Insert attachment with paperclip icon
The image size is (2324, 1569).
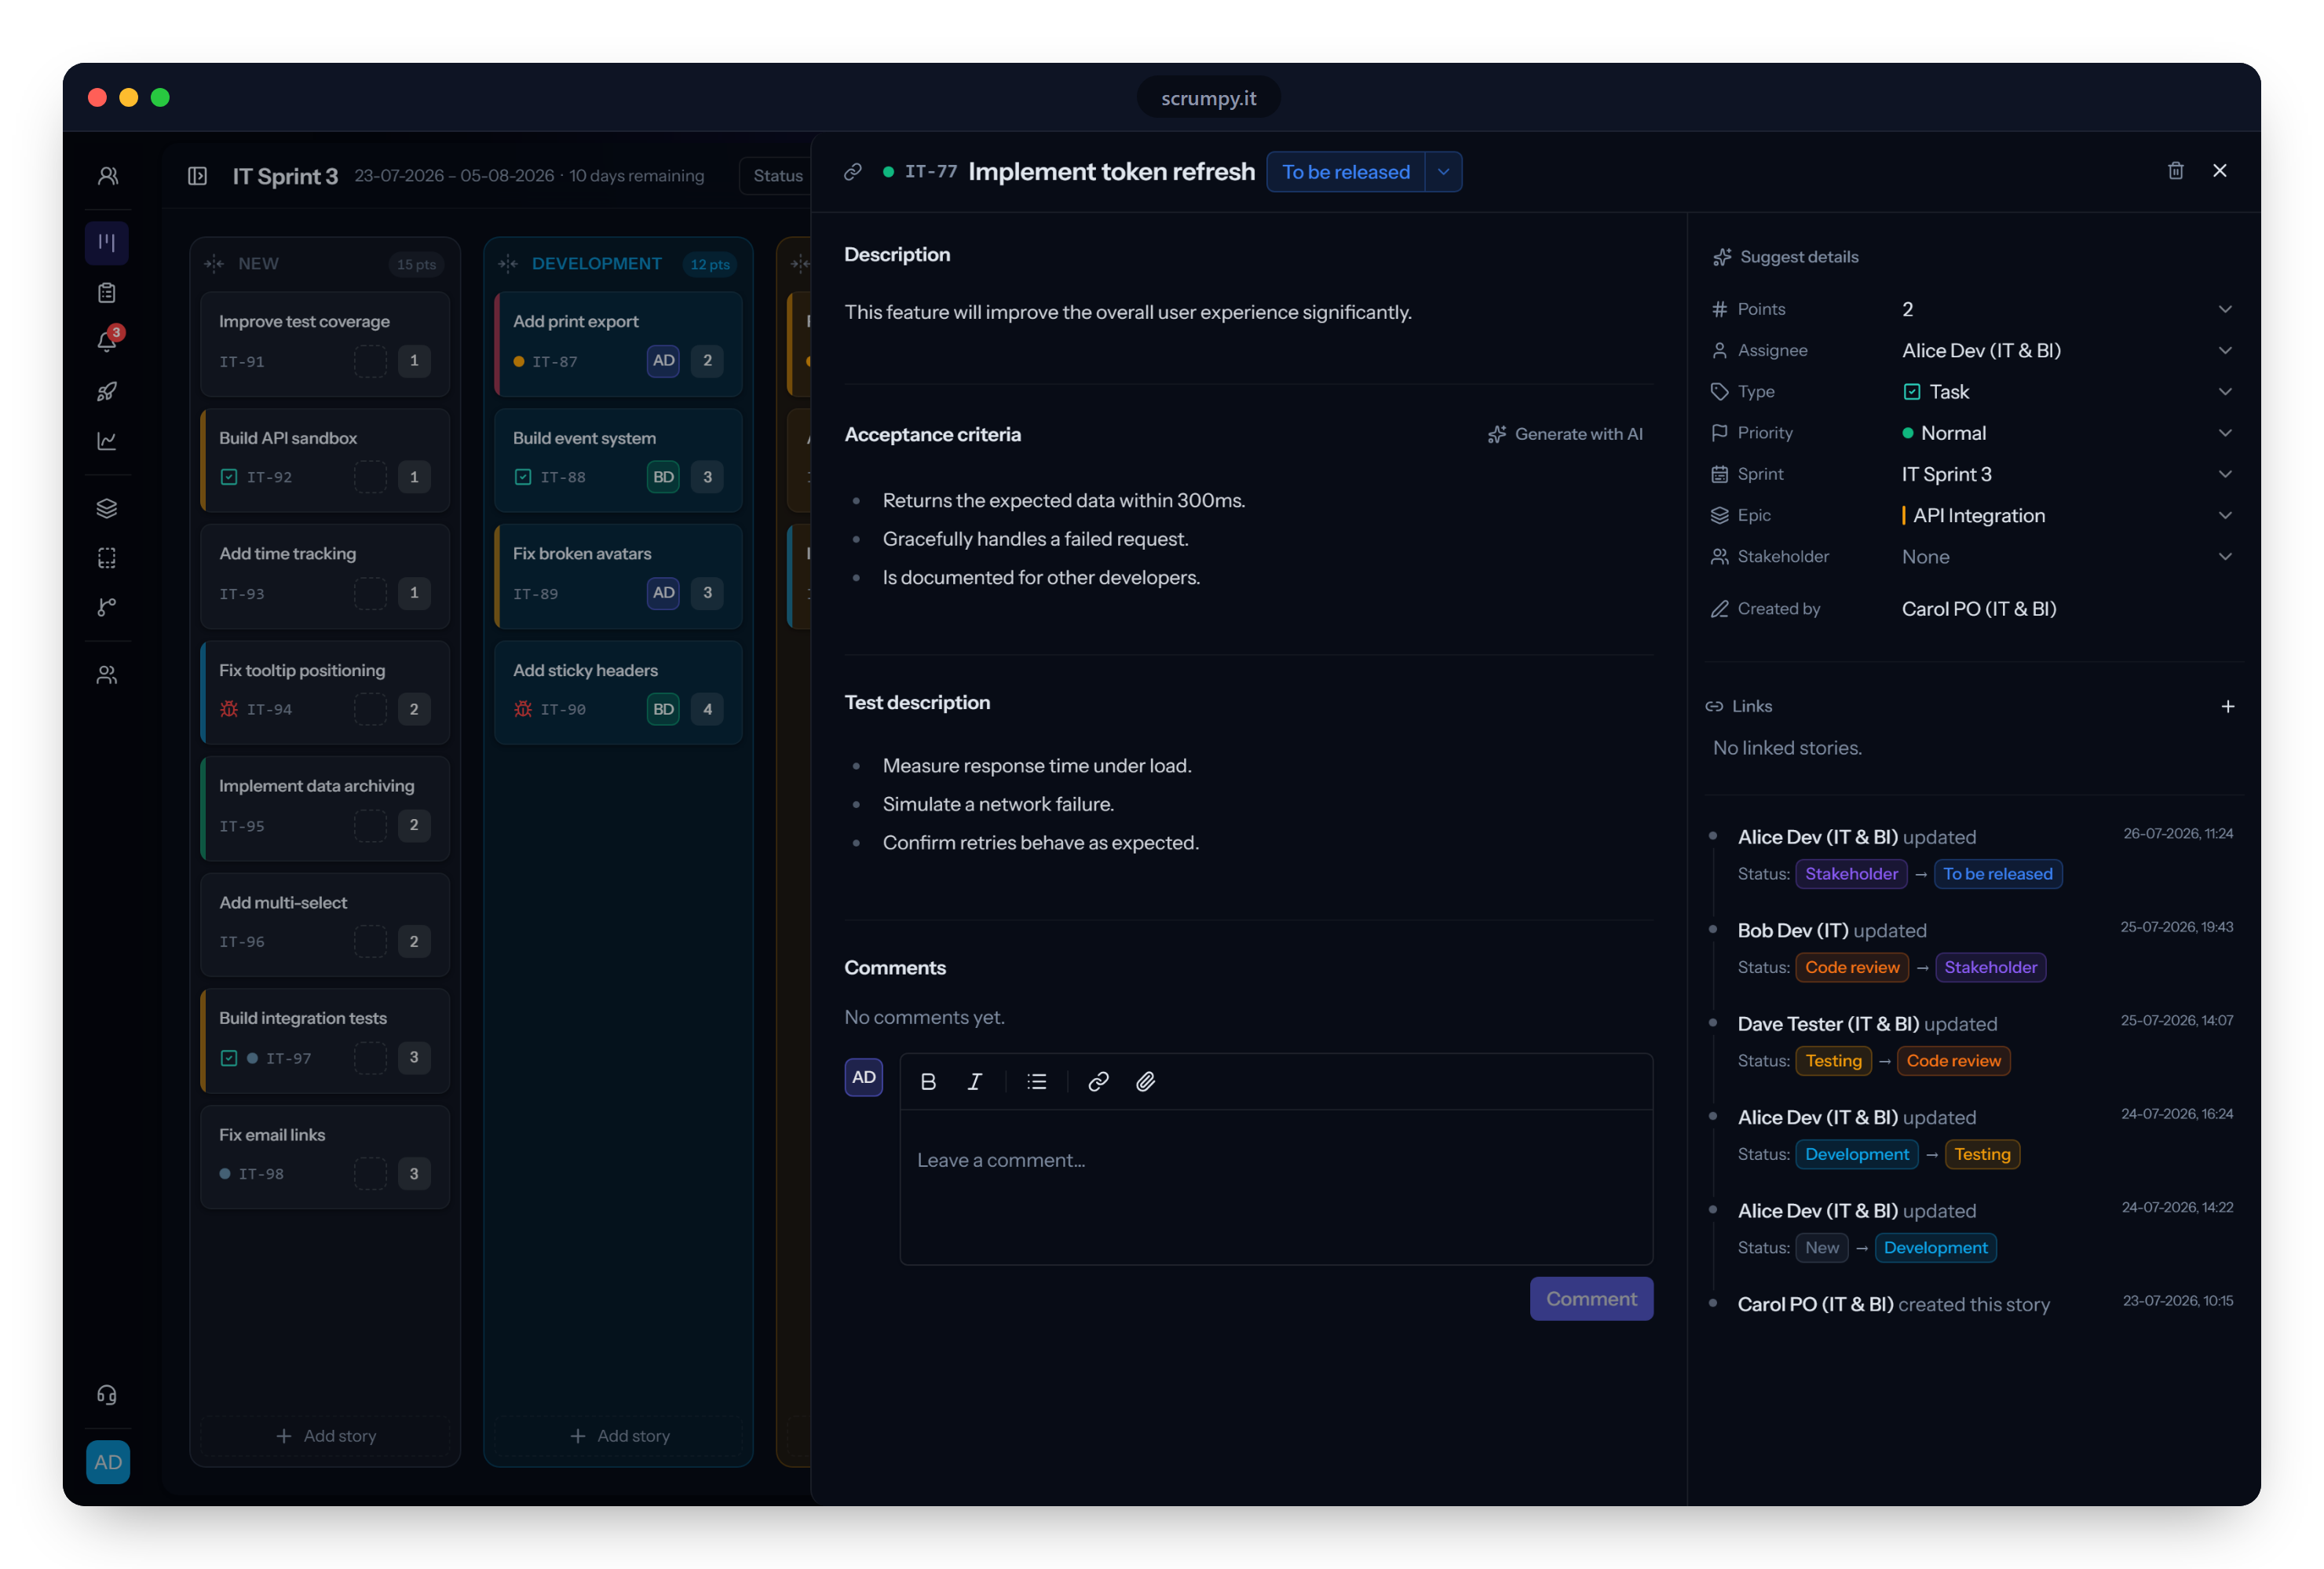[1146, 1081]
